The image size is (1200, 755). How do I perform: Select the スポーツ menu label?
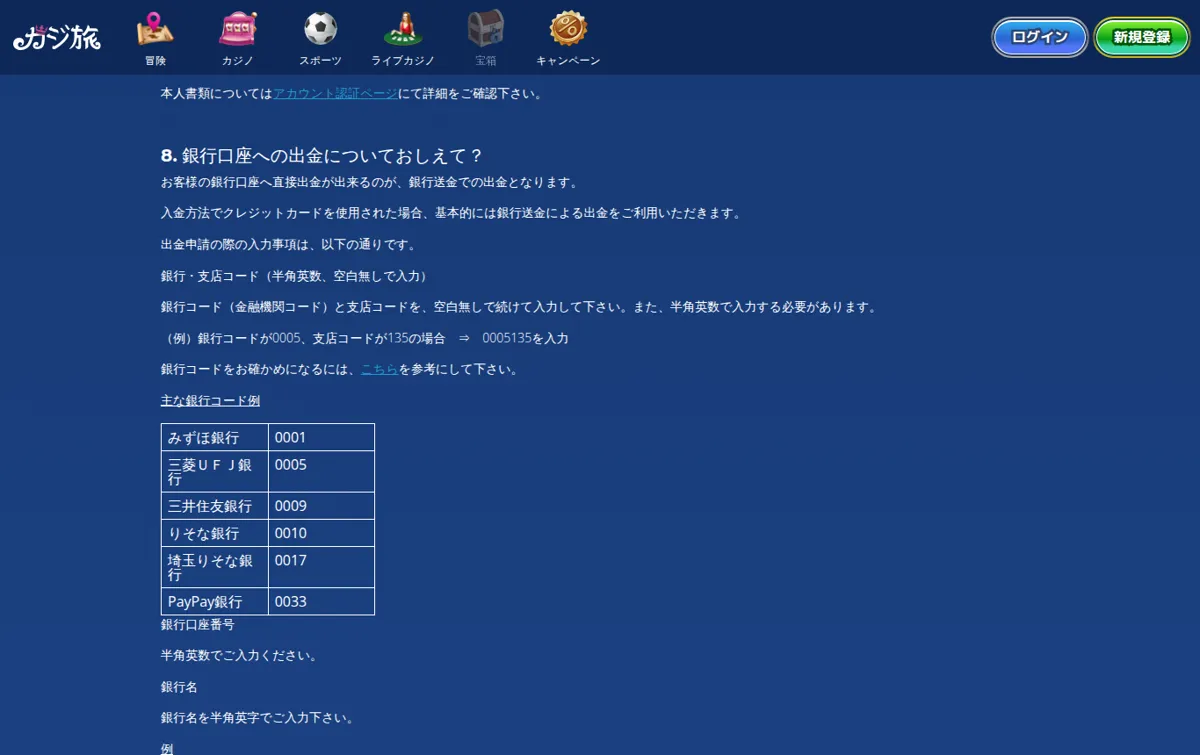(x=321, y=61)
